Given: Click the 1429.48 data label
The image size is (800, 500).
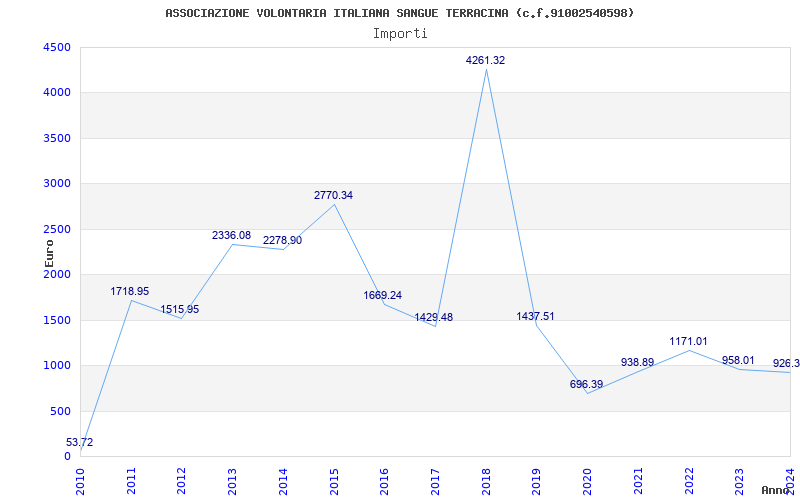Looking at the screenshot, I should click(434, 317).
